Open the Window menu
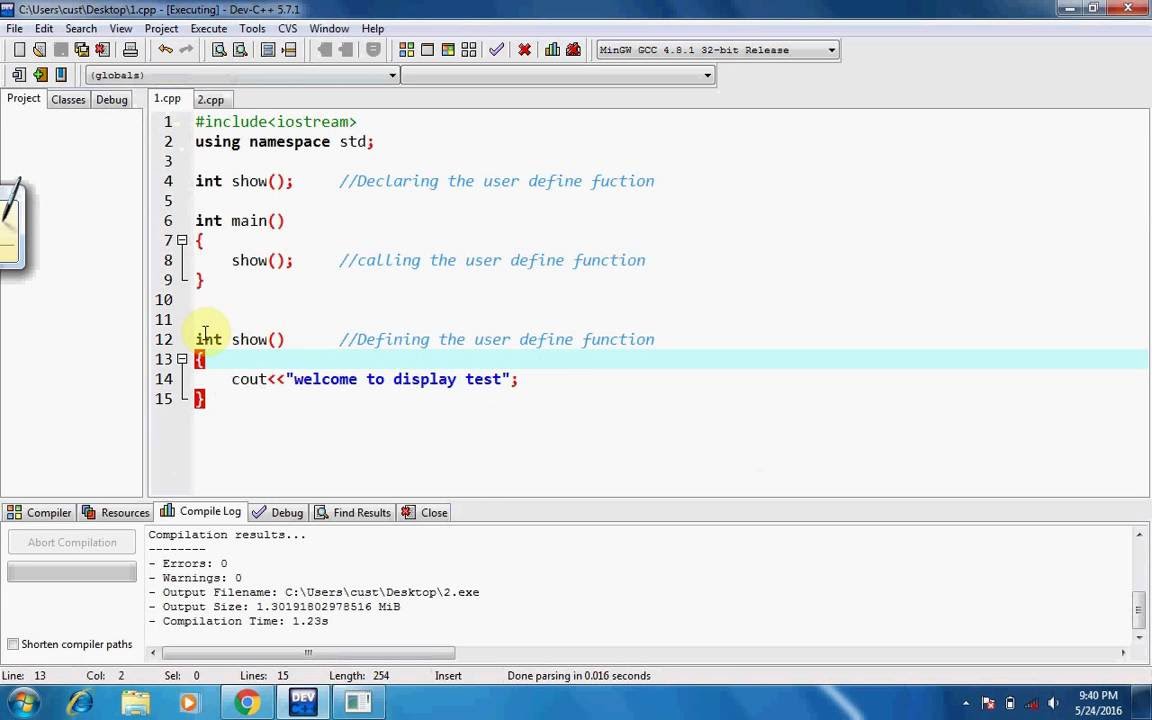Image resolution: width=1152 pixels, height=720 pixels. (328, 29)
